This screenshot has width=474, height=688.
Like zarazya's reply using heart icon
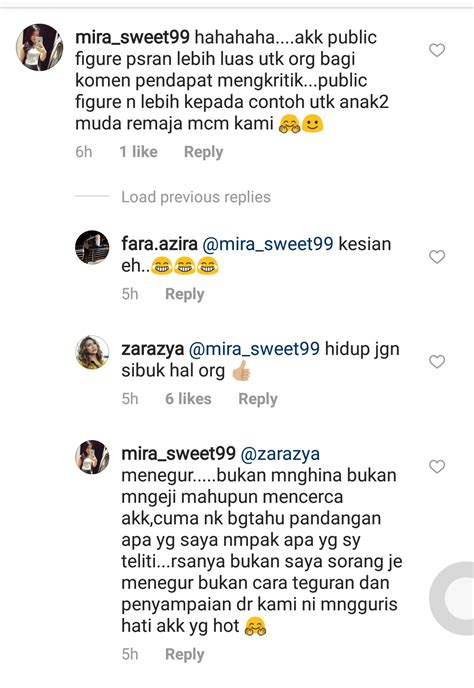[437, 362]
